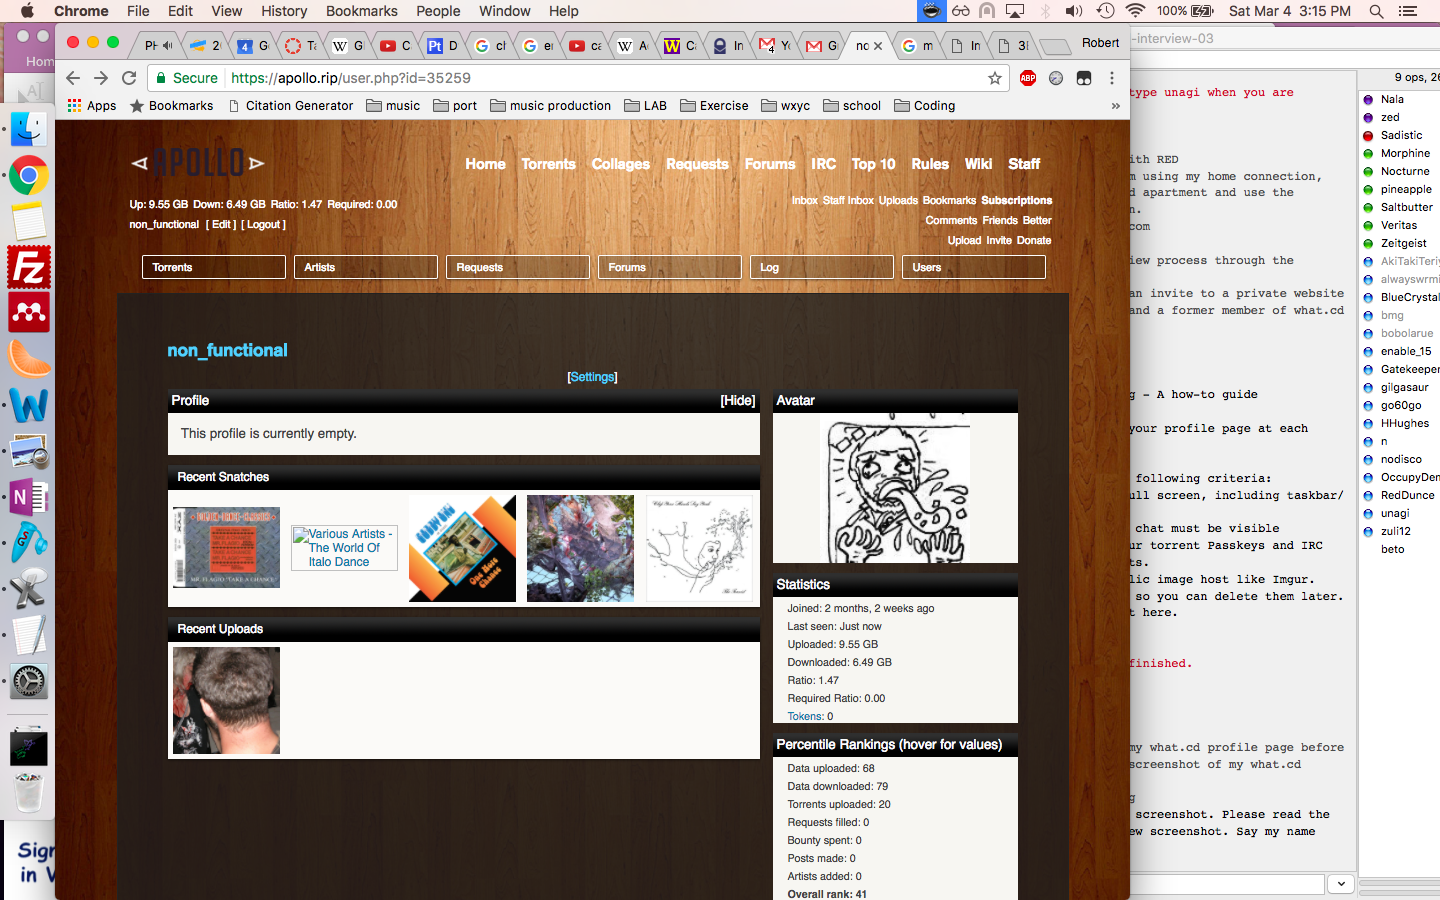Open Finder from the dock
1440x900 pixels.
(28, 128)
